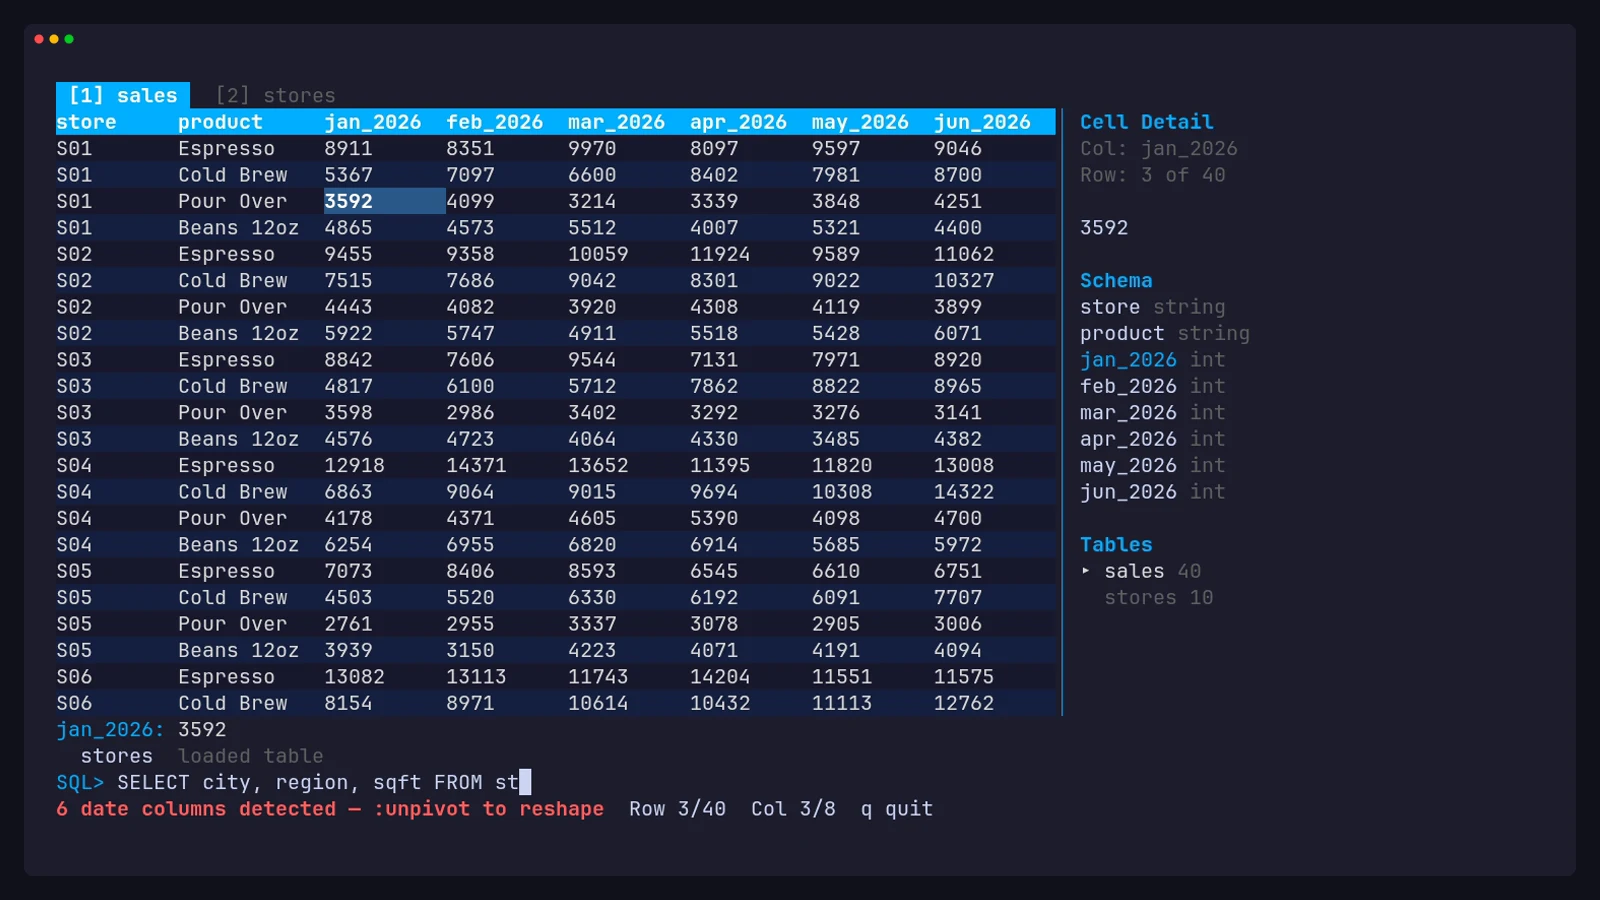Focus the SQL> query input line
The width and height of the screenshot is (1600, 900).
tap(293, 782)
